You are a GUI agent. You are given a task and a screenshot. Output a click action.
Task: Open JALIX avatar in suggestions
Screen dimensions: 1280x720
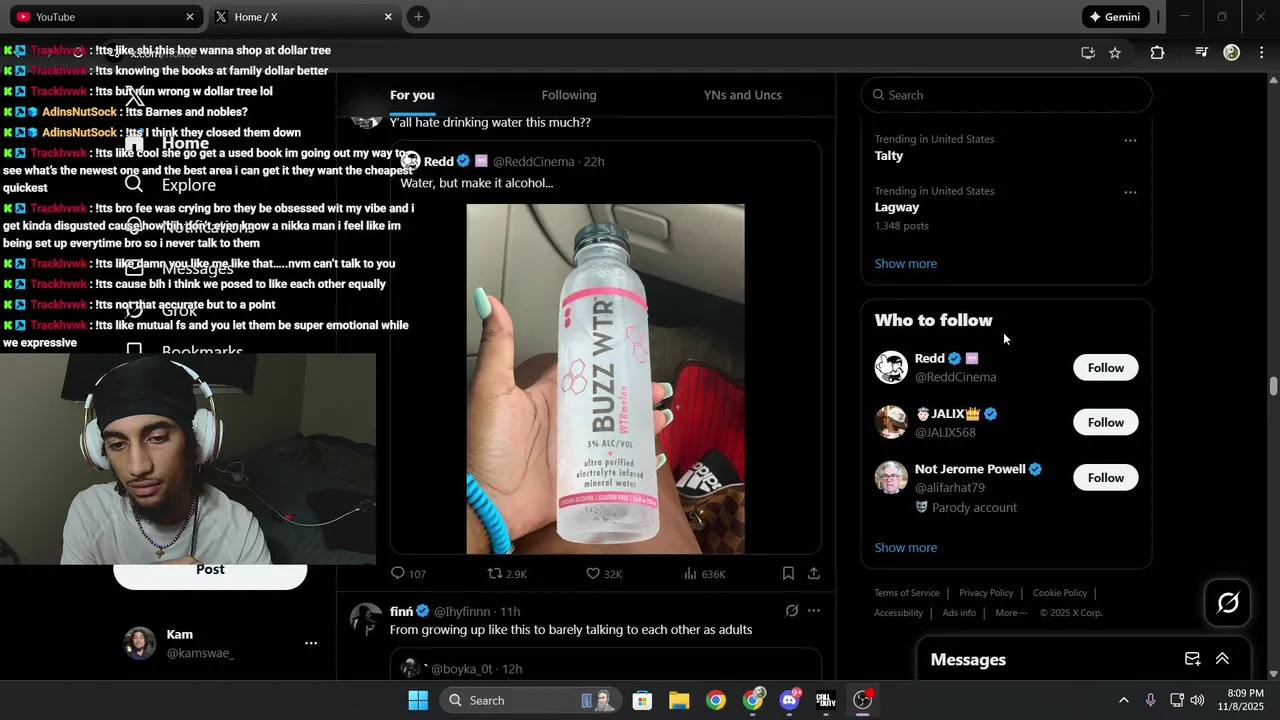coord(891,423)
